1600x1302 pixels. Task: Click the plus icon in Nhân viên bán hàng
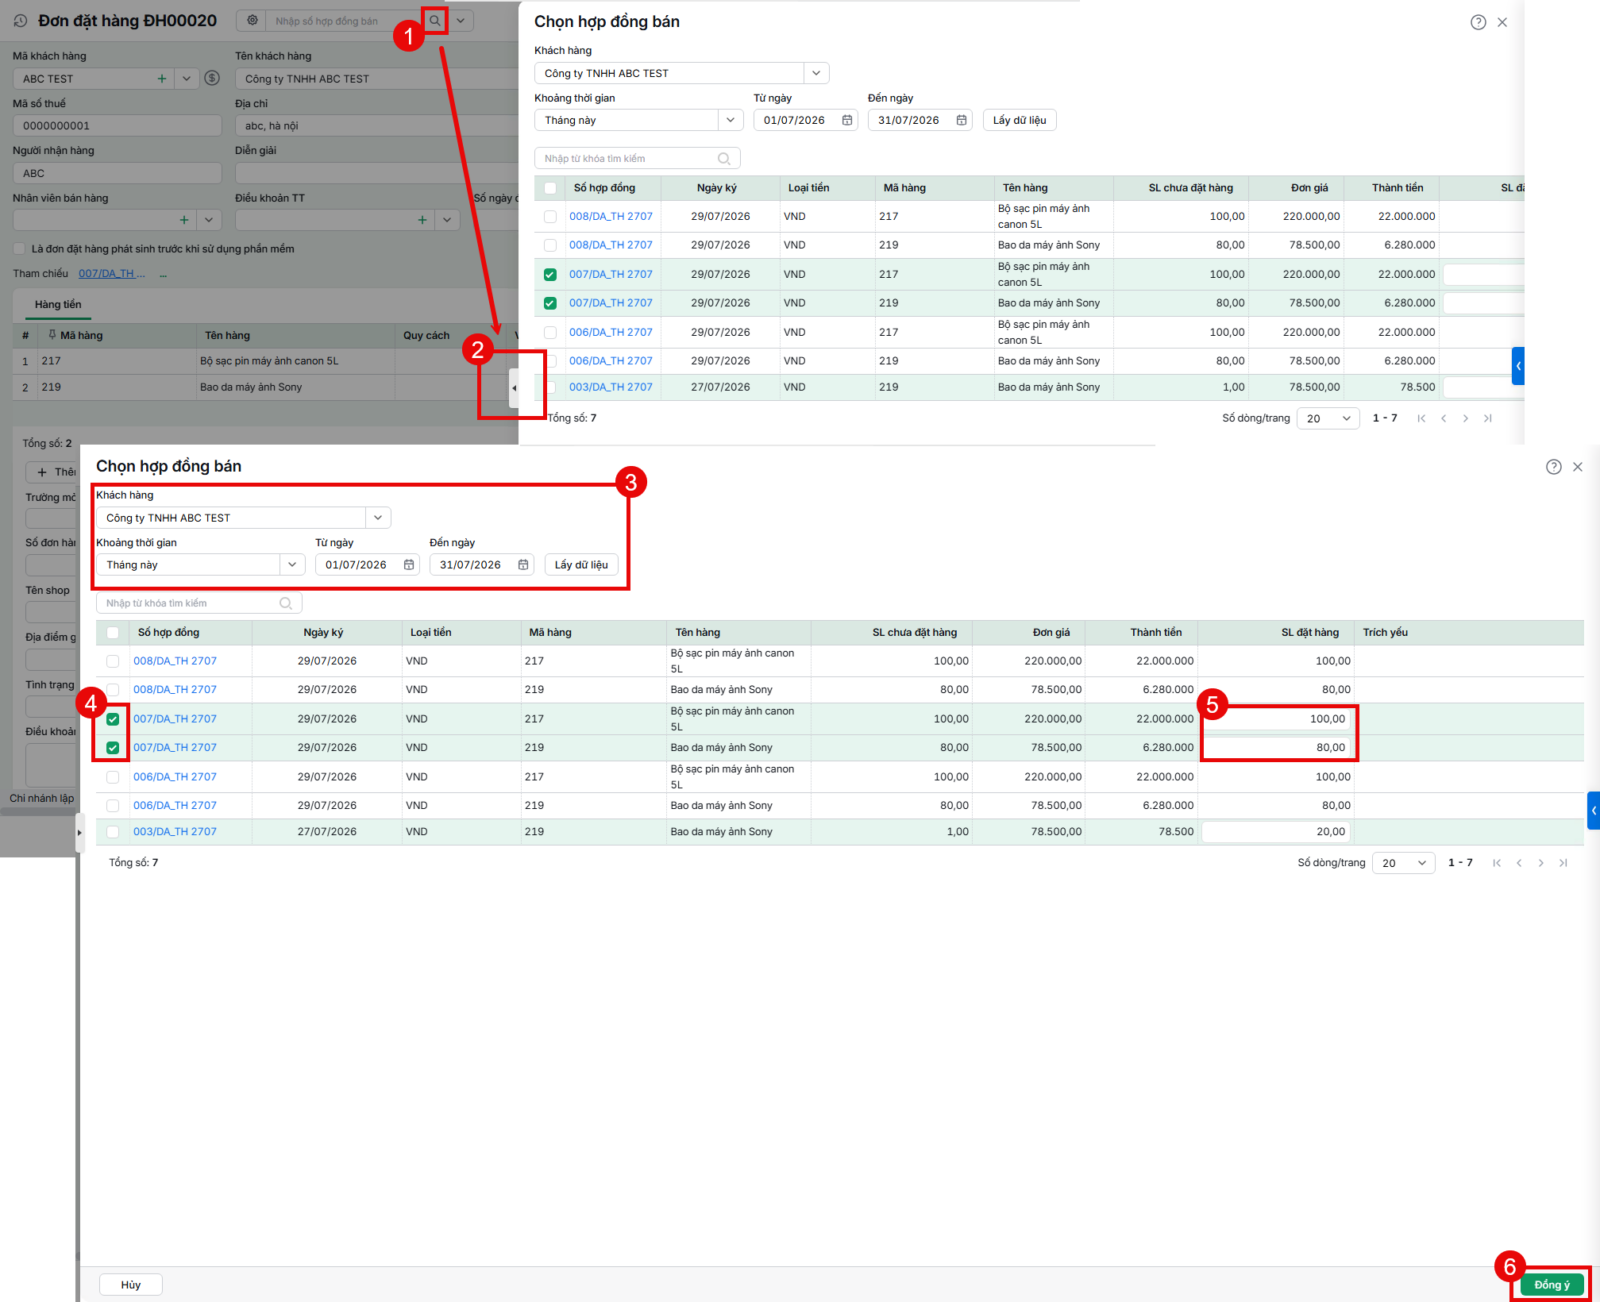coord(184,220)
